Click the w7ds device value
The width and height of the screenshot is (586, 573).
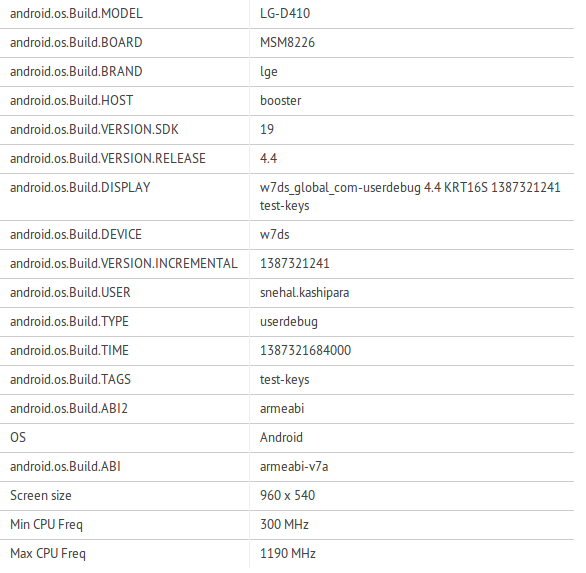(275, 235)
